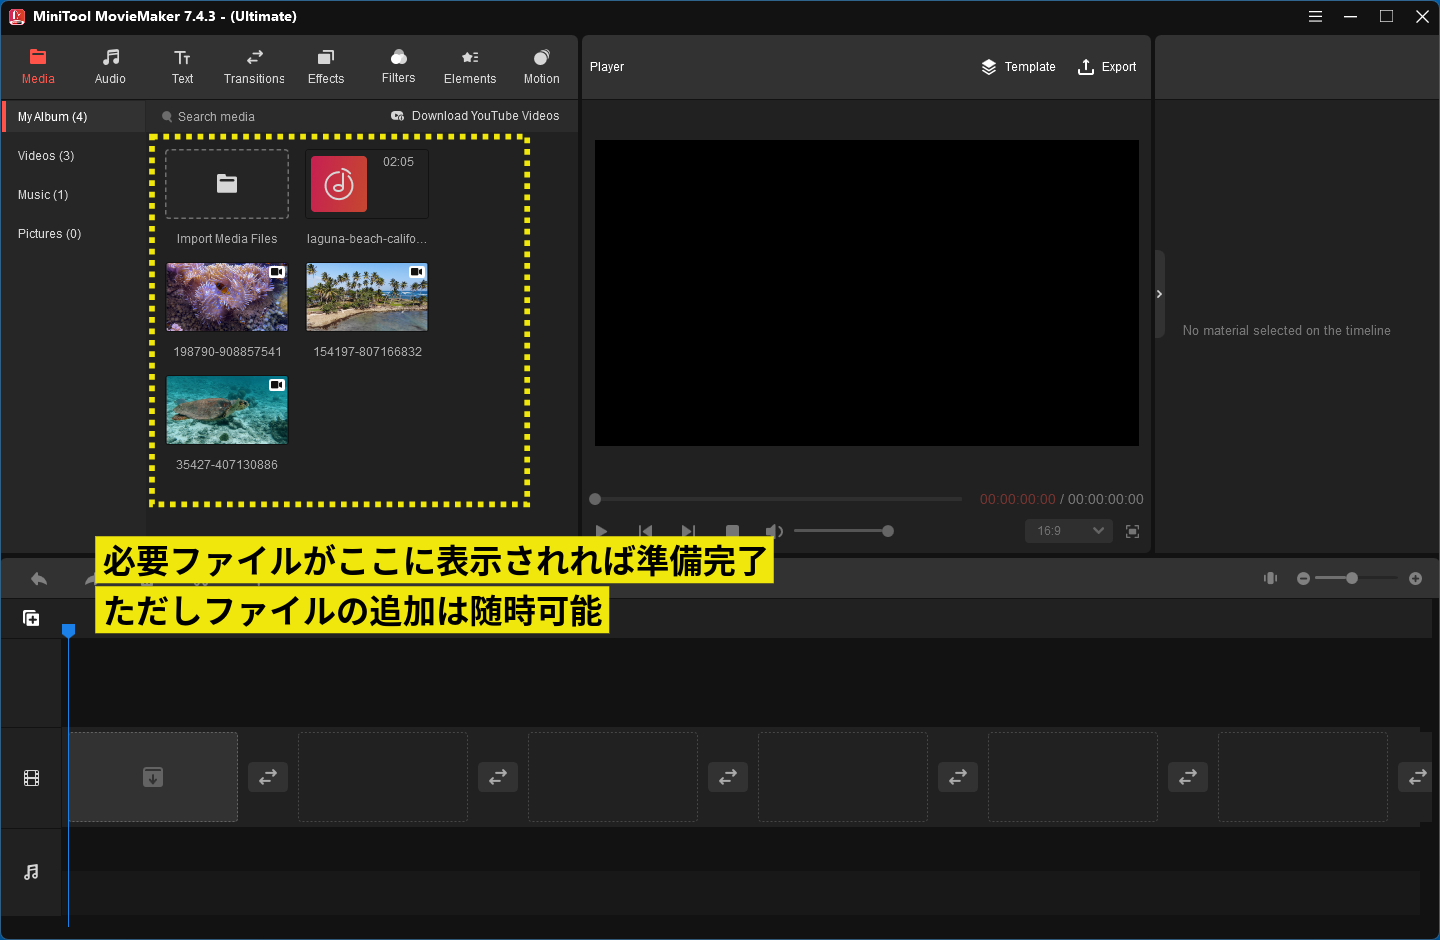Image resolution: width=1440 pixels, height=940 pixels.
Task: Select the coral video 198790-908857541 thumbnail
Action: click(227, 297)
